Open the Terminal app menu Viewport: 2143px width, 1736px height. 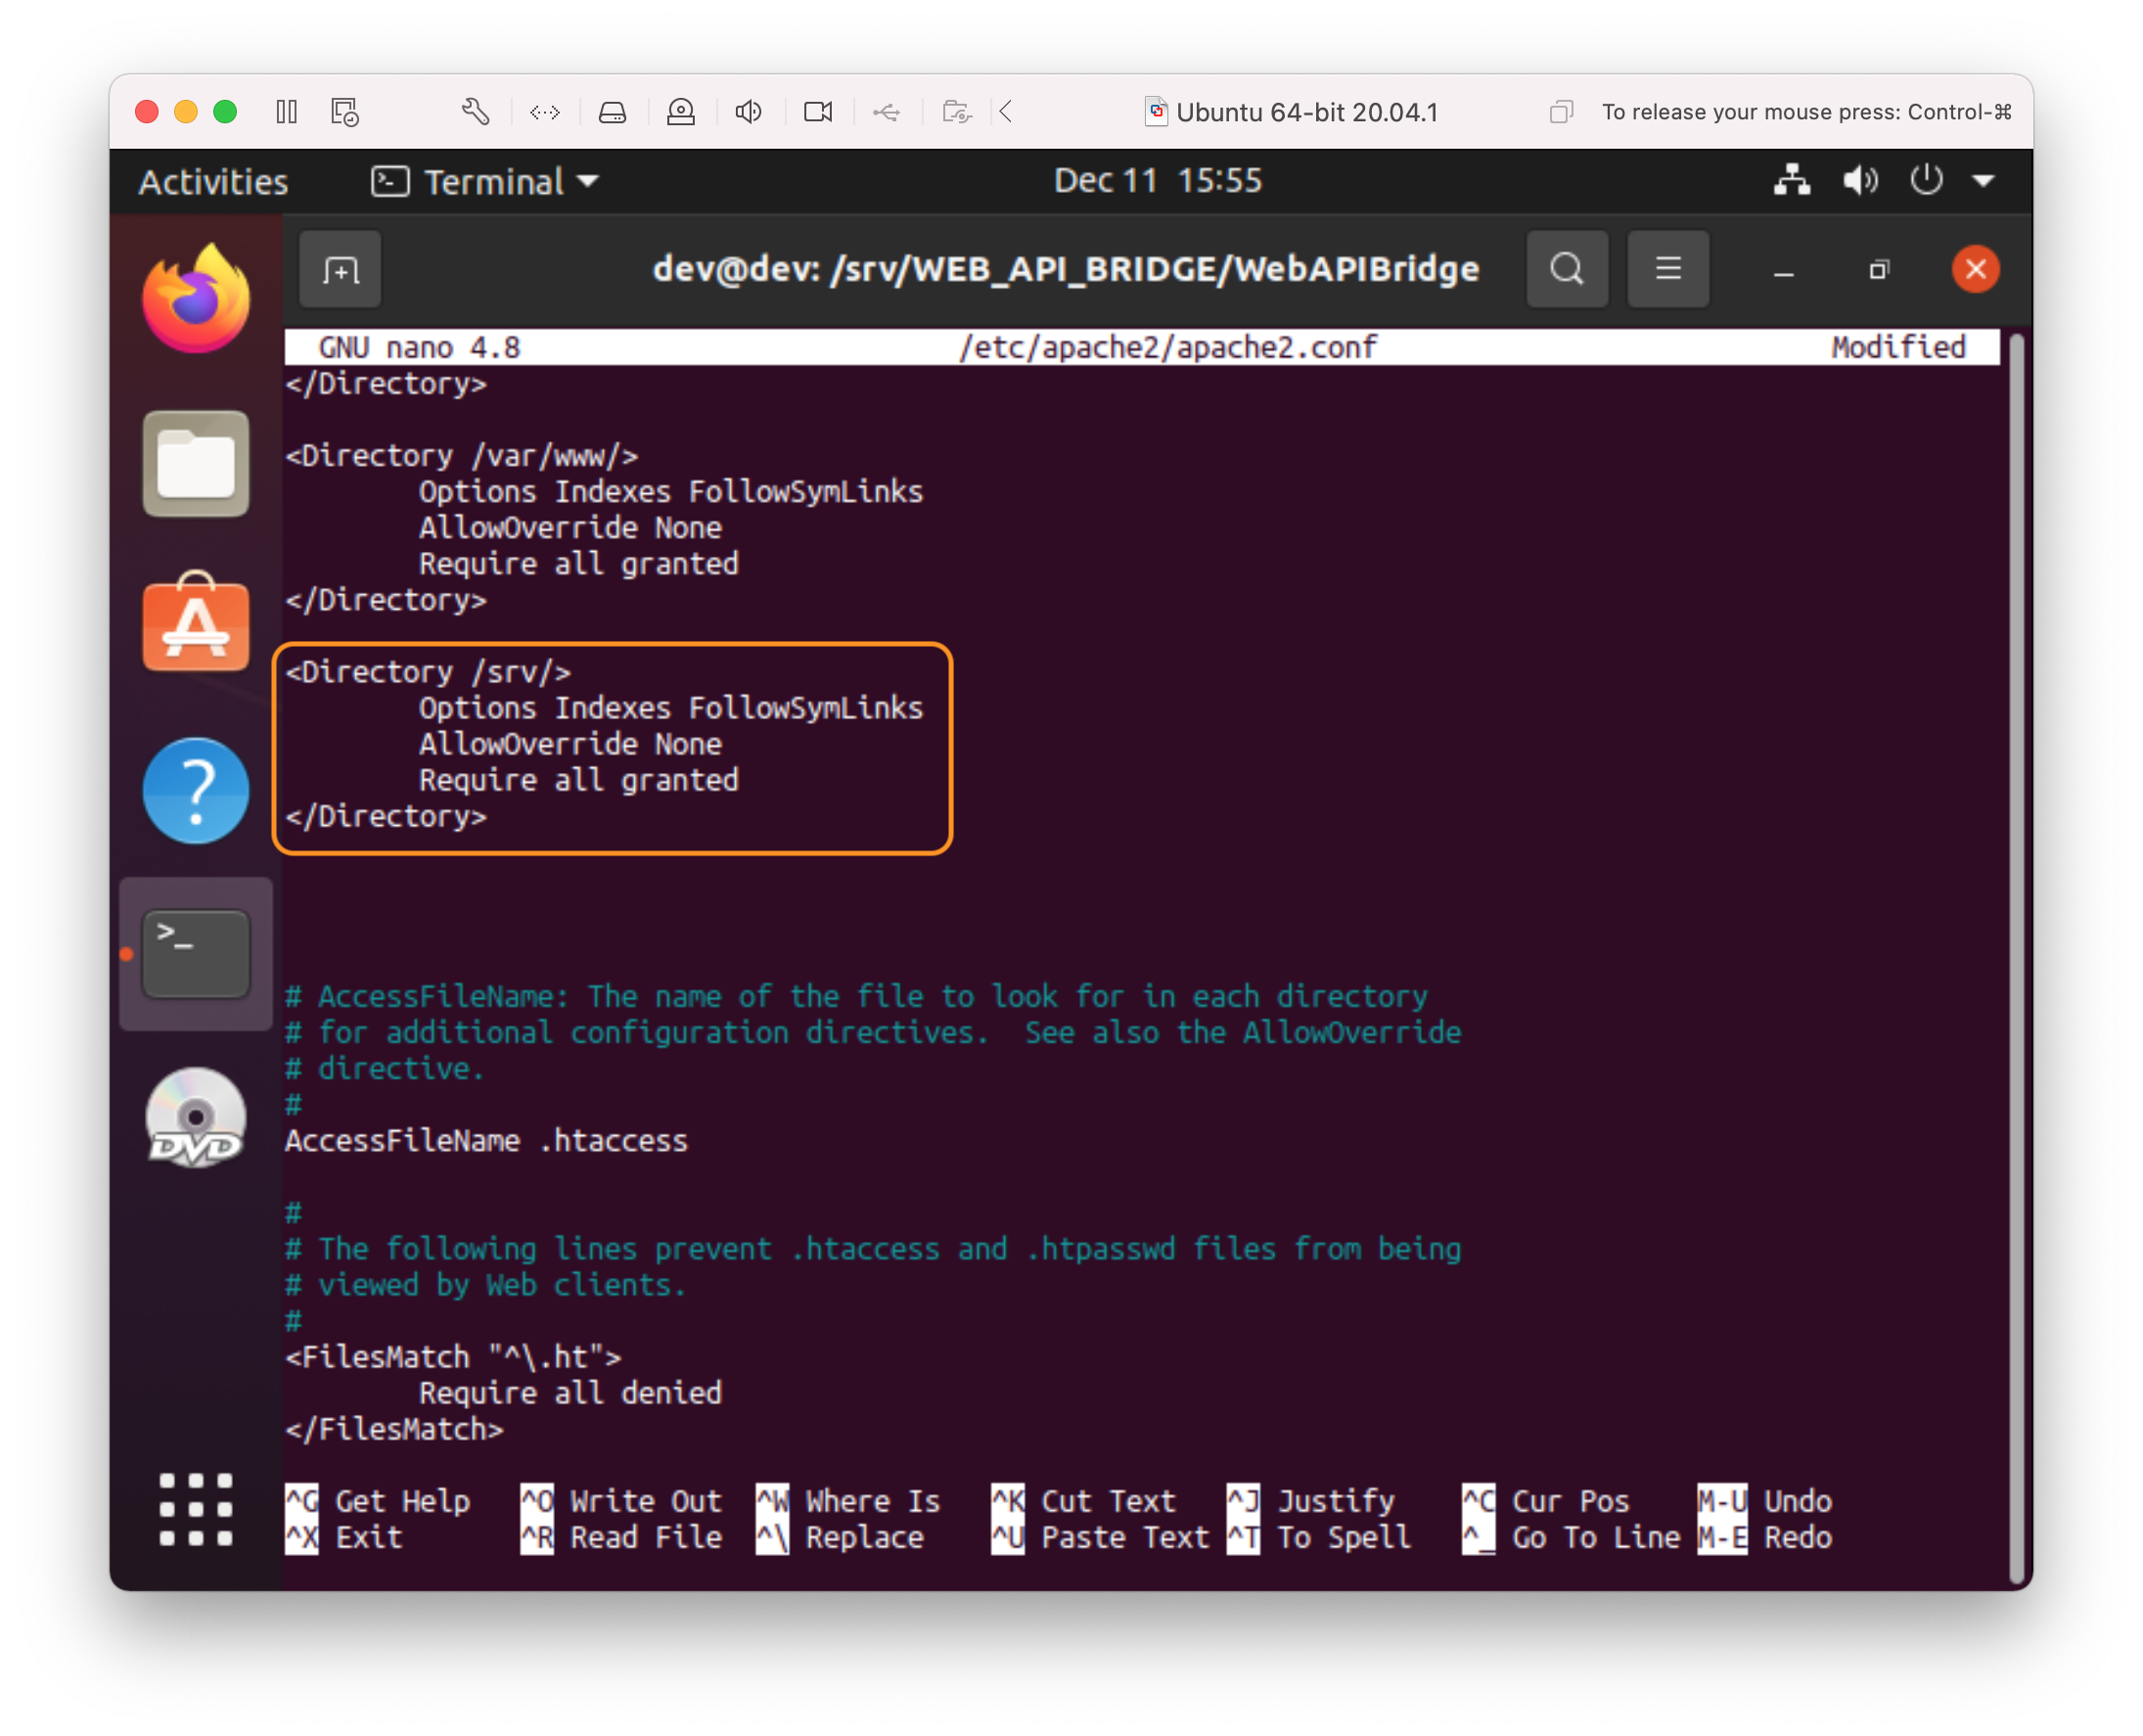(485, 182)
